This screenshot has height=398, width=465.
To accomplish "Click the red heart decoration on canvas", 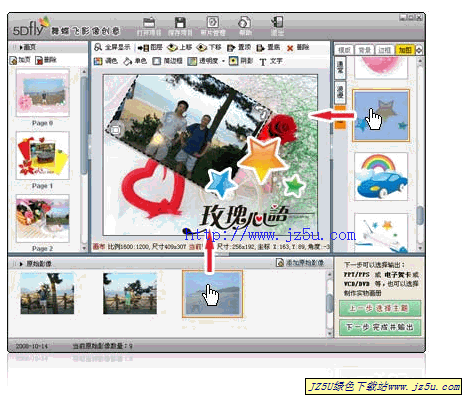I will pos(152,192).
